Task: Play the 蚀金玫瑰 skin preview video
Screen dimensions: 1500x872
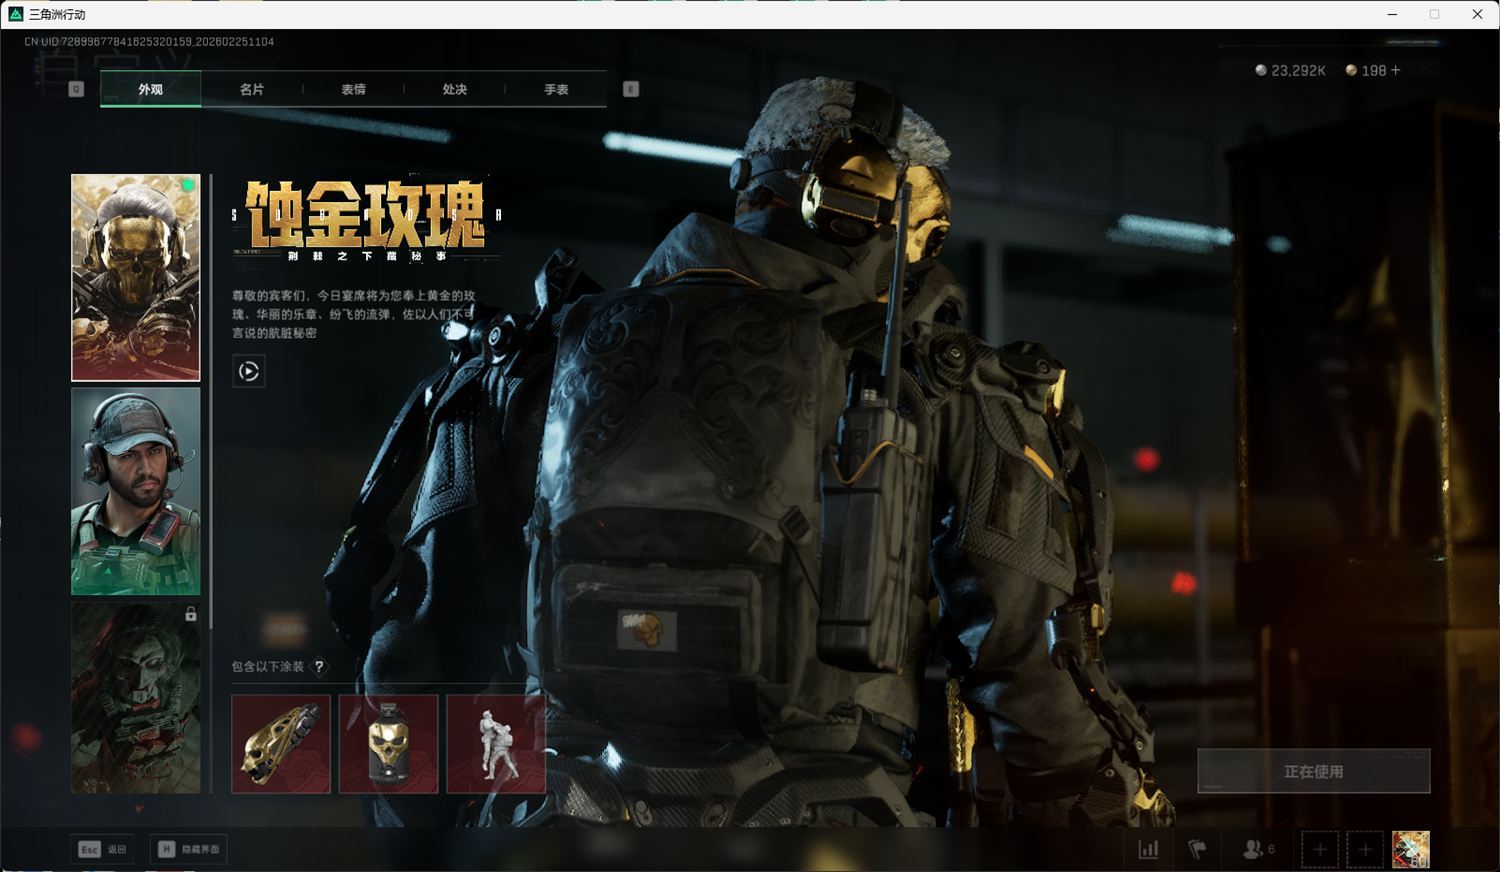Action: coord(249,372)
